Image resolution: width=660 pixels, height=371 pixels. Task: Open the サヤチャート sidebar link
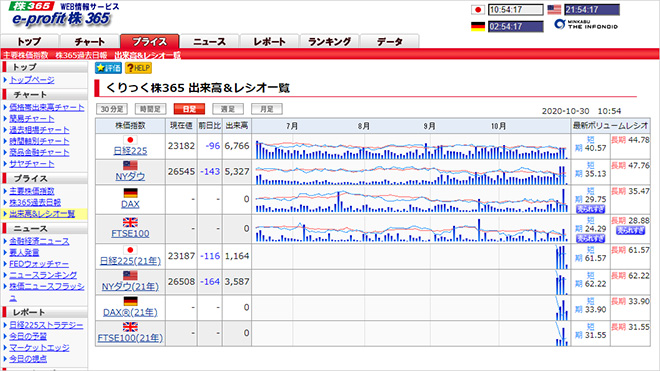coord(32,164)
